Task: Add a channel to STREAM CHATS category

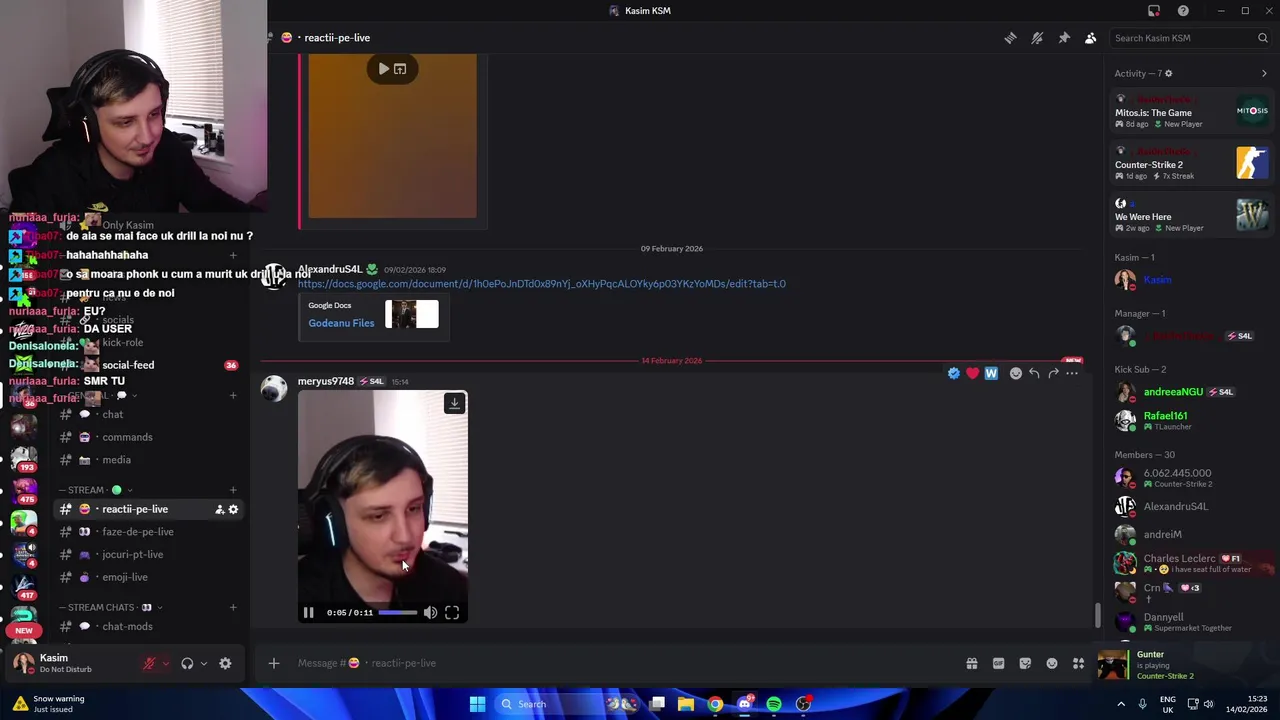Action: 233,607
